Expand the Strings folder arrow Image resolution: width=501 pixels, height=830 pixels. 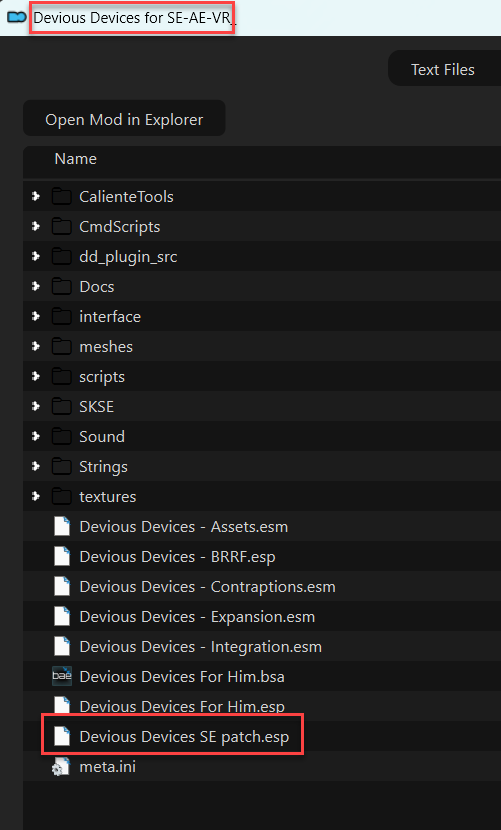click(x=35, y=467)
